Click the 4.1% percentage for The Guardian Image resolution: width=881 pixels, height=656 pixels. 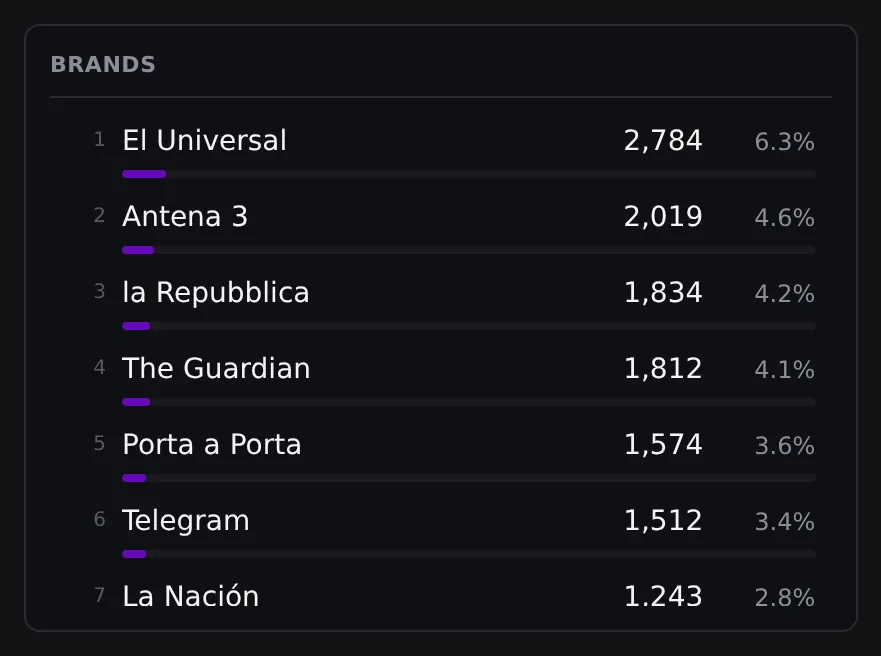[784, 370]
